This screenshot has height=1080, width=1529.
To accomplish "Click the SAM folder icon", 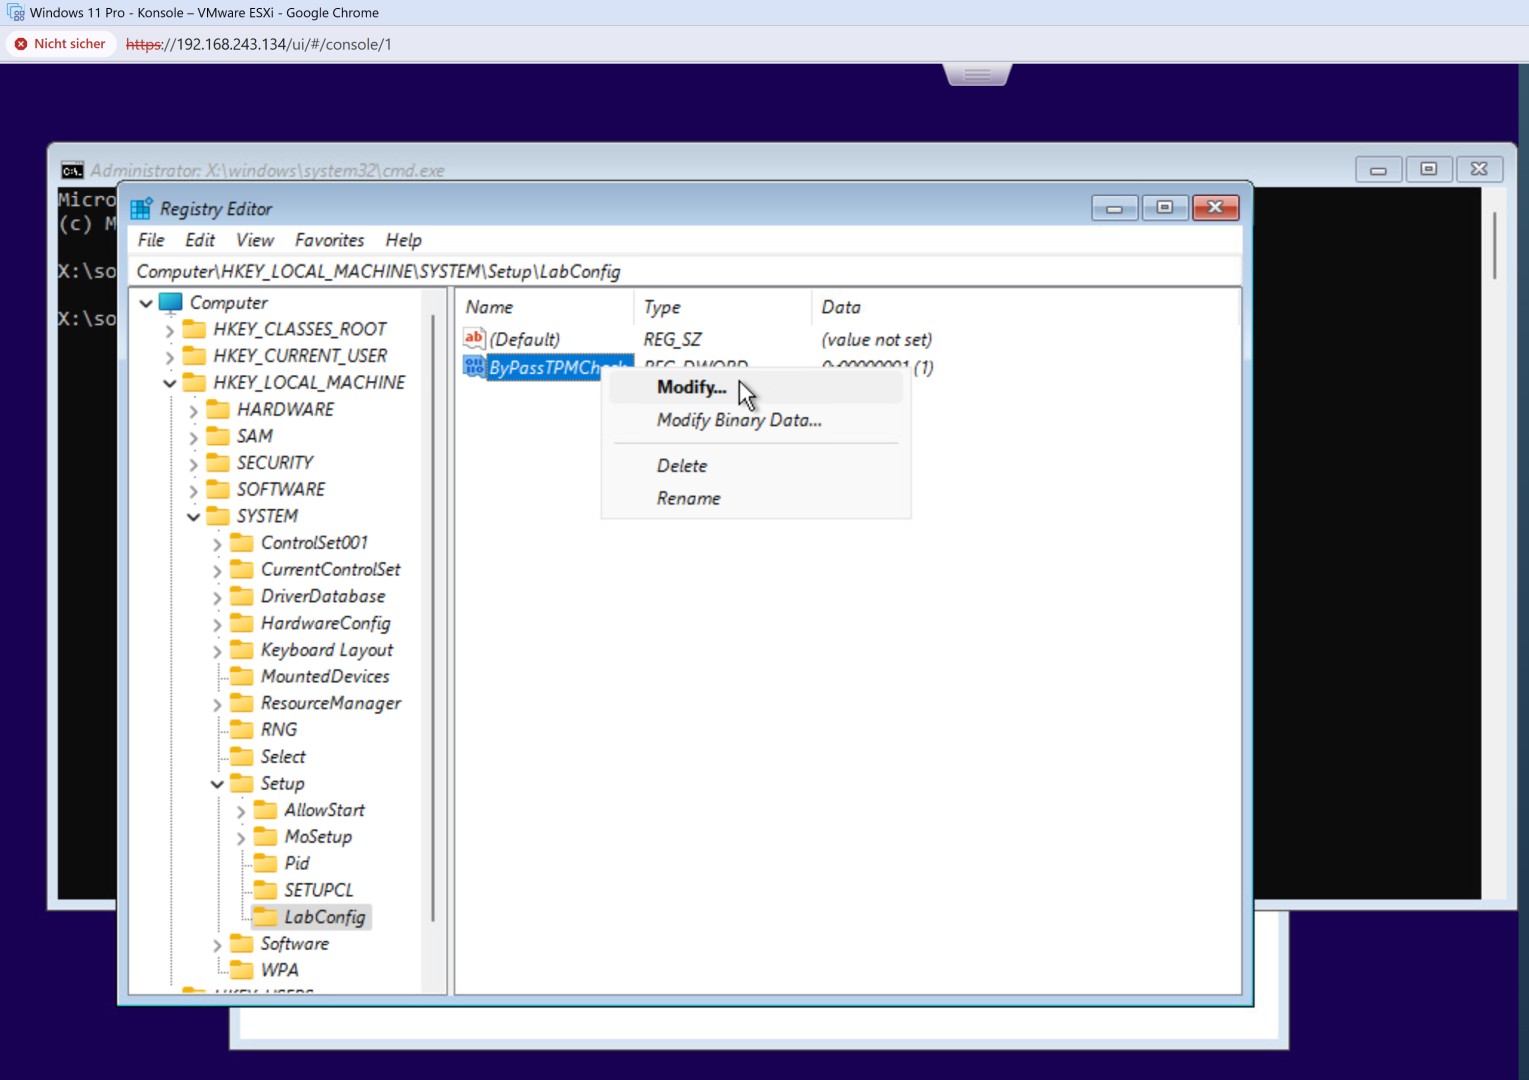I will tap(218, 436).
